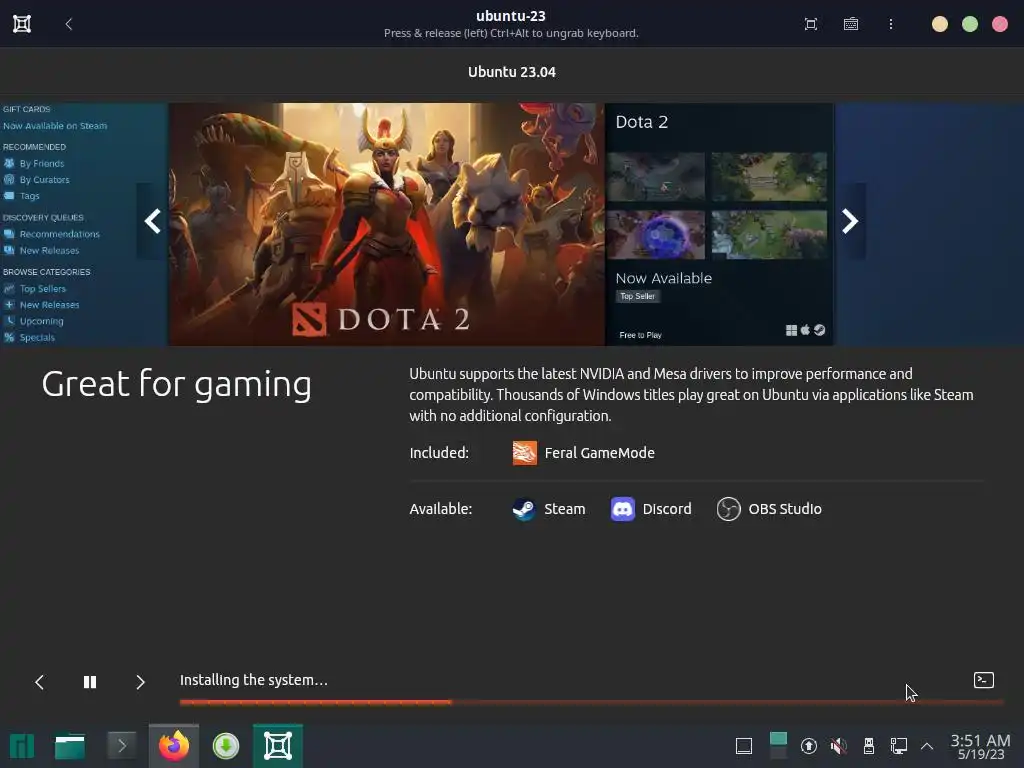Click the virtual desktop pager
The width and height of the screenshot is (1024, 768).
pos(778,746)
